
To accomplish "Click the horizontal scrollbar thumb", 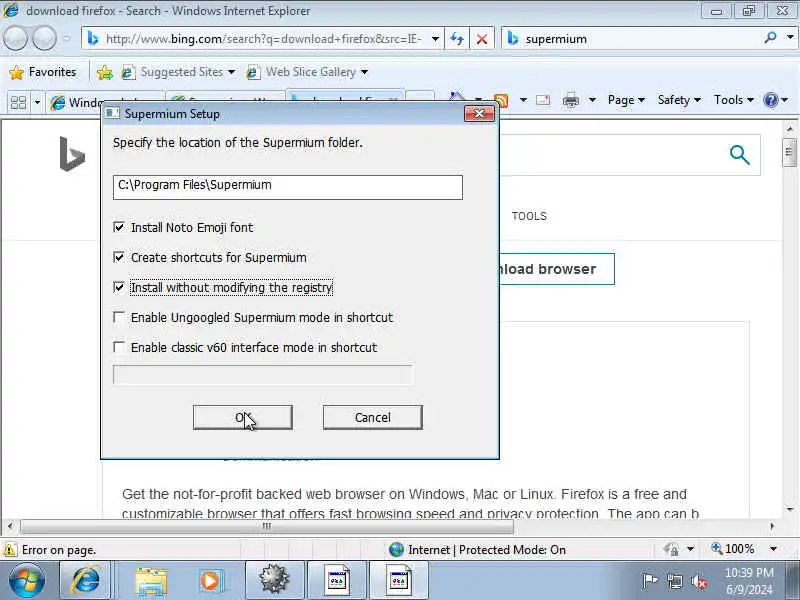I will coord(267,526).
